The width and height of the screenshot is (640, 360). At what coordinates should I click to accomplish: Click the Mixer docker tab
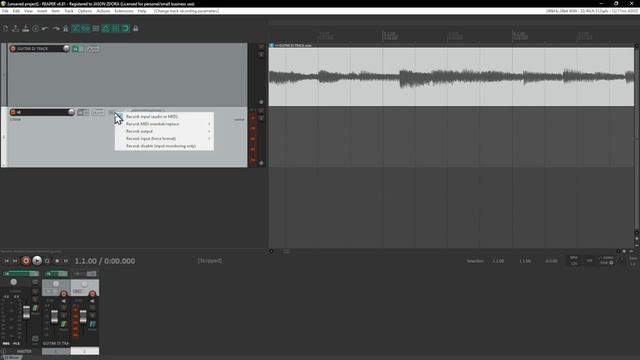(12, 358)
